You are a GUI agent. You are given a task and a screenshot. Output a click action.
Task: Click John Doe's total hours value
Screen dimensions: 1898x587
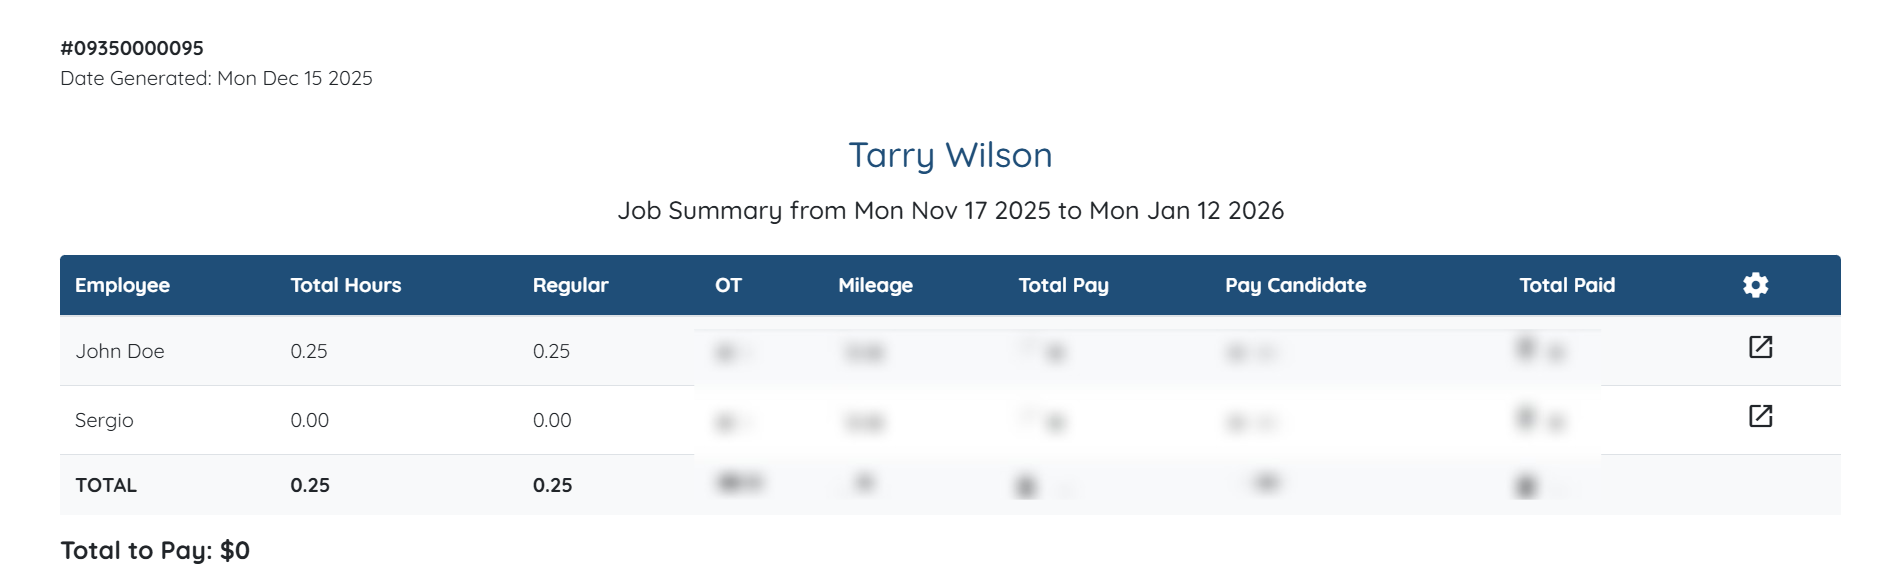(x=309, y=351)
